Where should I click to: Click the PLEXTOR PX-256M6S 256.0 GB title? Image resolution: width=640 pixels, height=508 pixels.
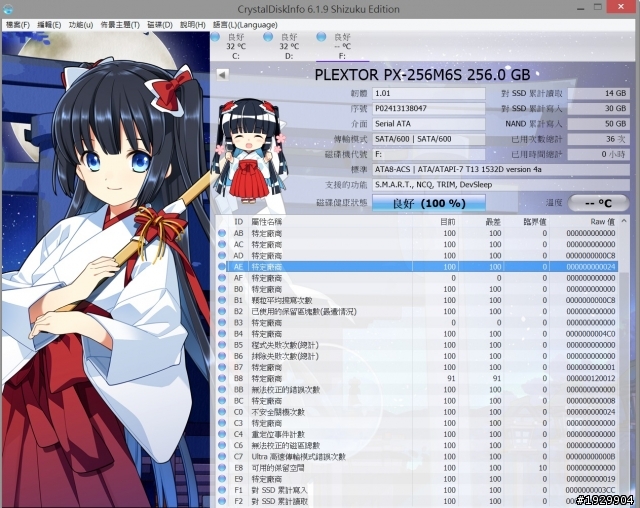pos(422,75)
